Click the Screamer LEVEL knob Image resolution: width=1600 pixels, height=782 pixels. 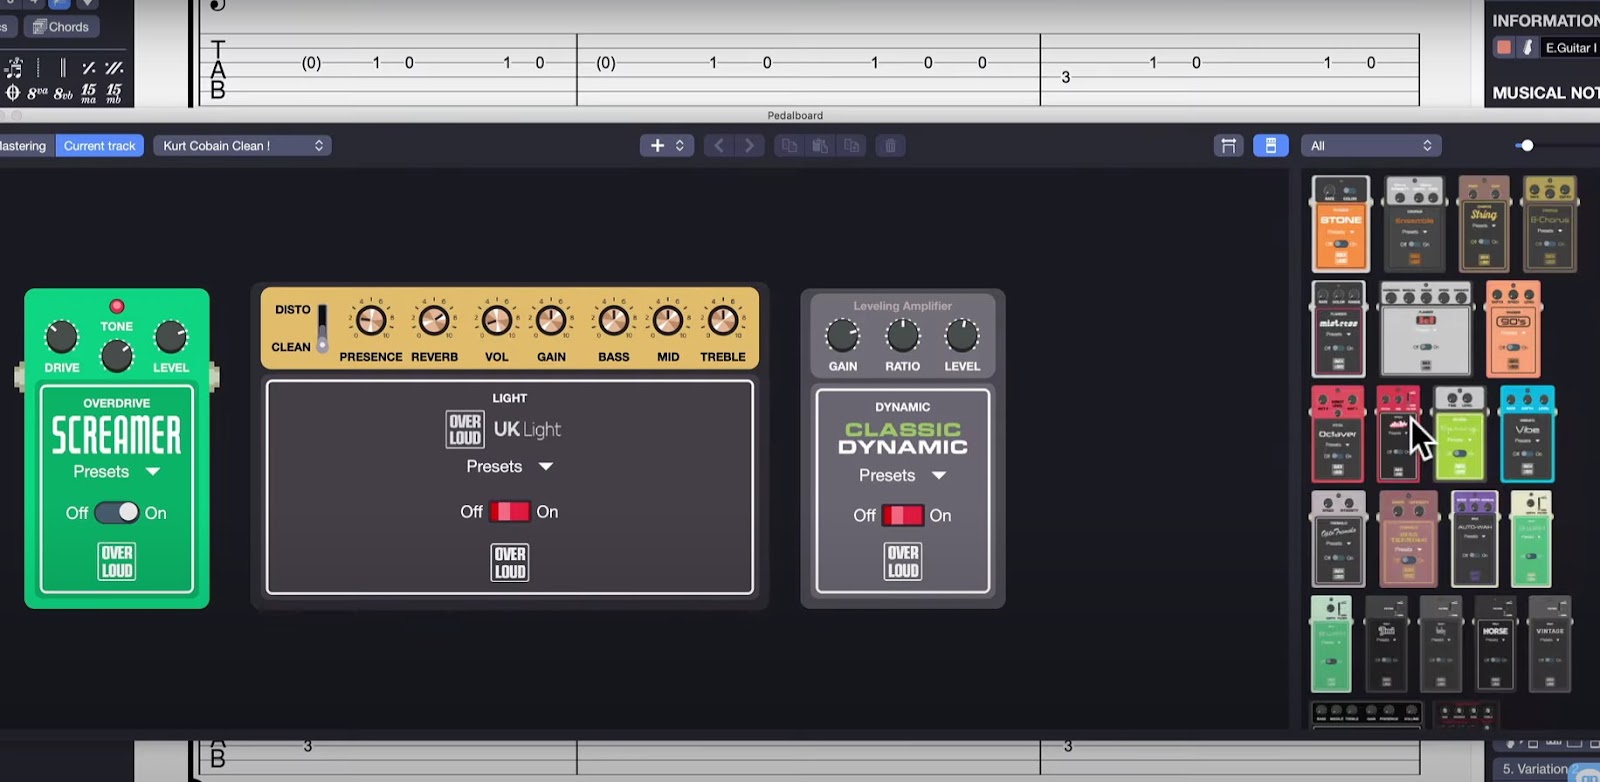171,337
